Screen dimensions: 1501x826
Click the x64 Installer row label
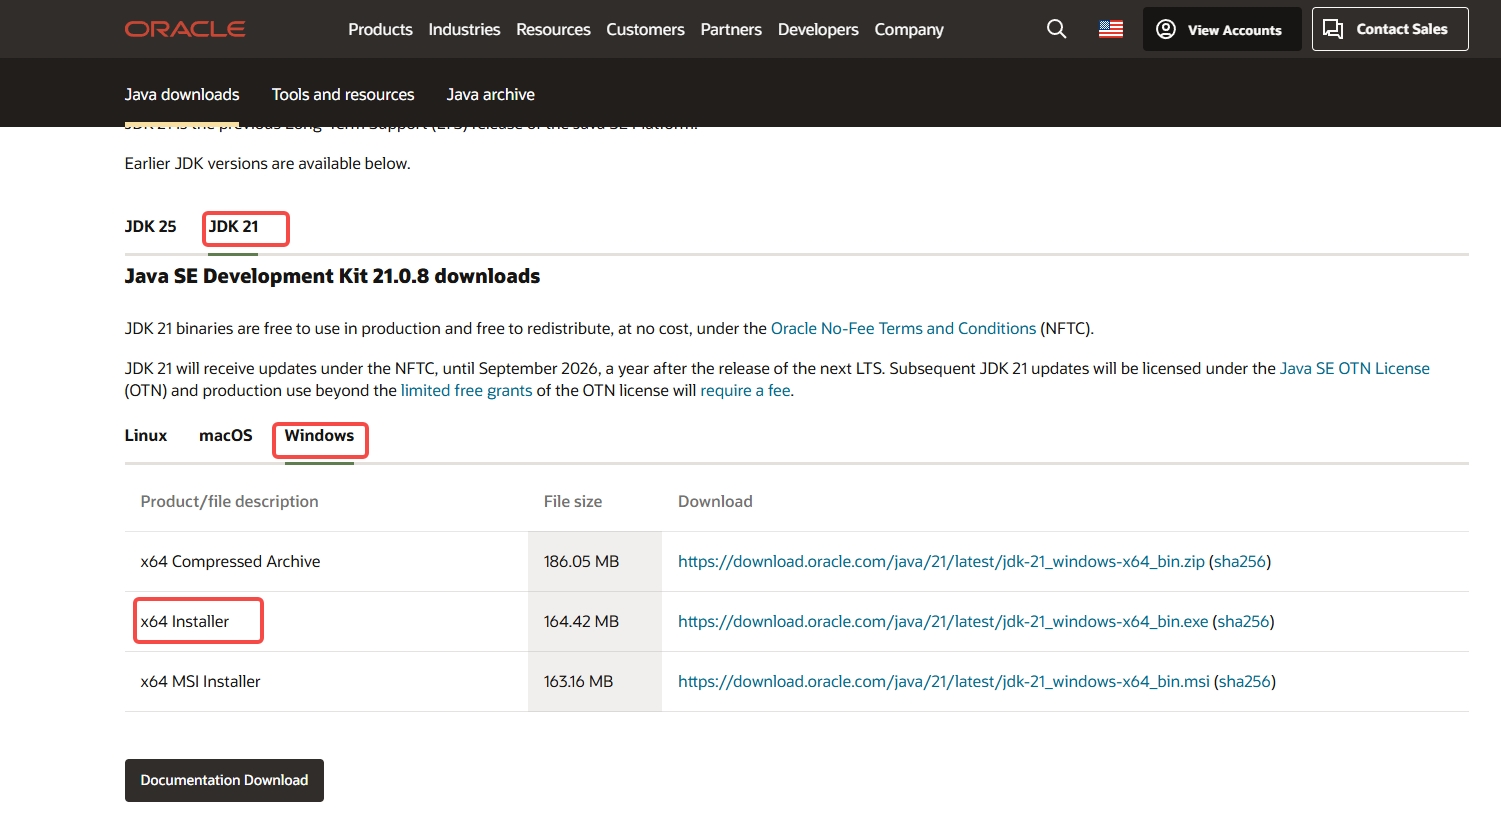click(185, 621)
